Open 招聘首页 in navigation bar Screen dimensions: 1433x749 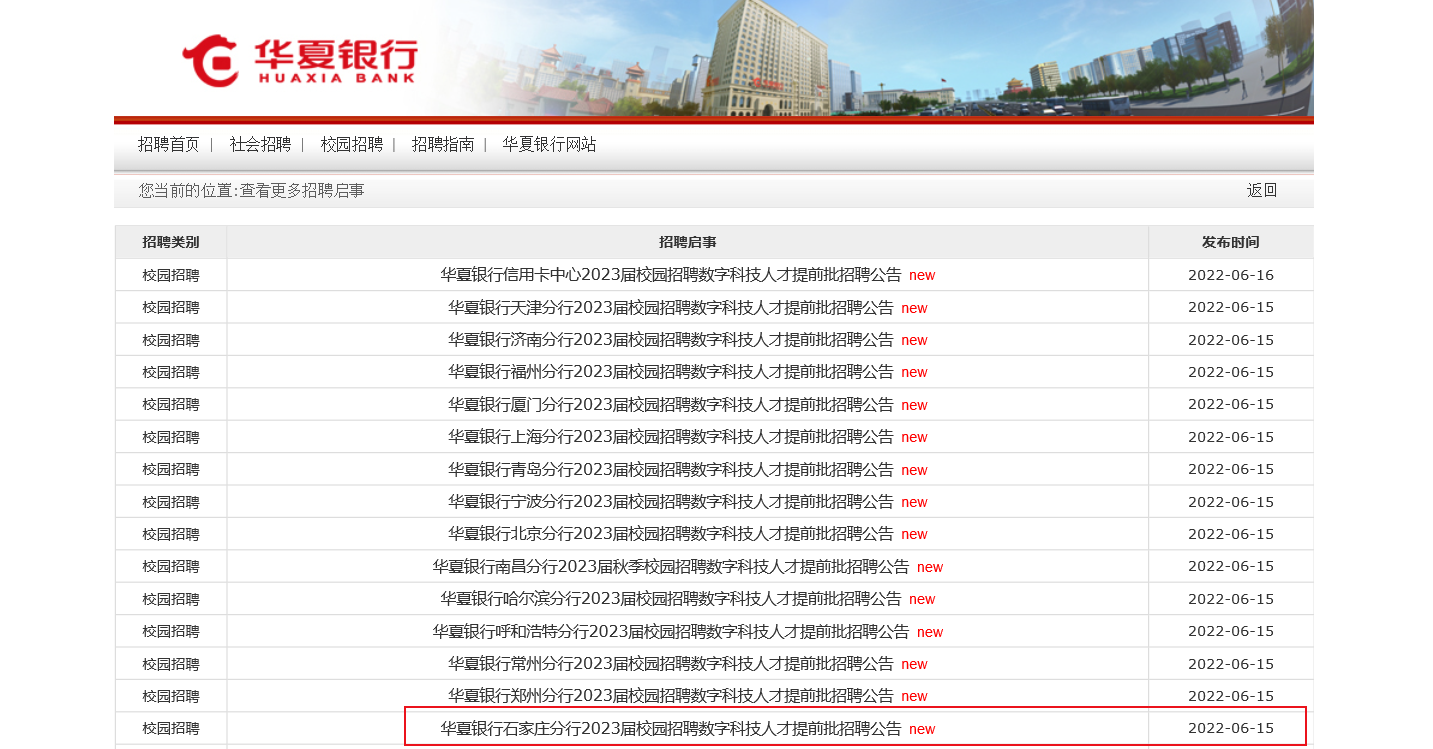(169, 144)
